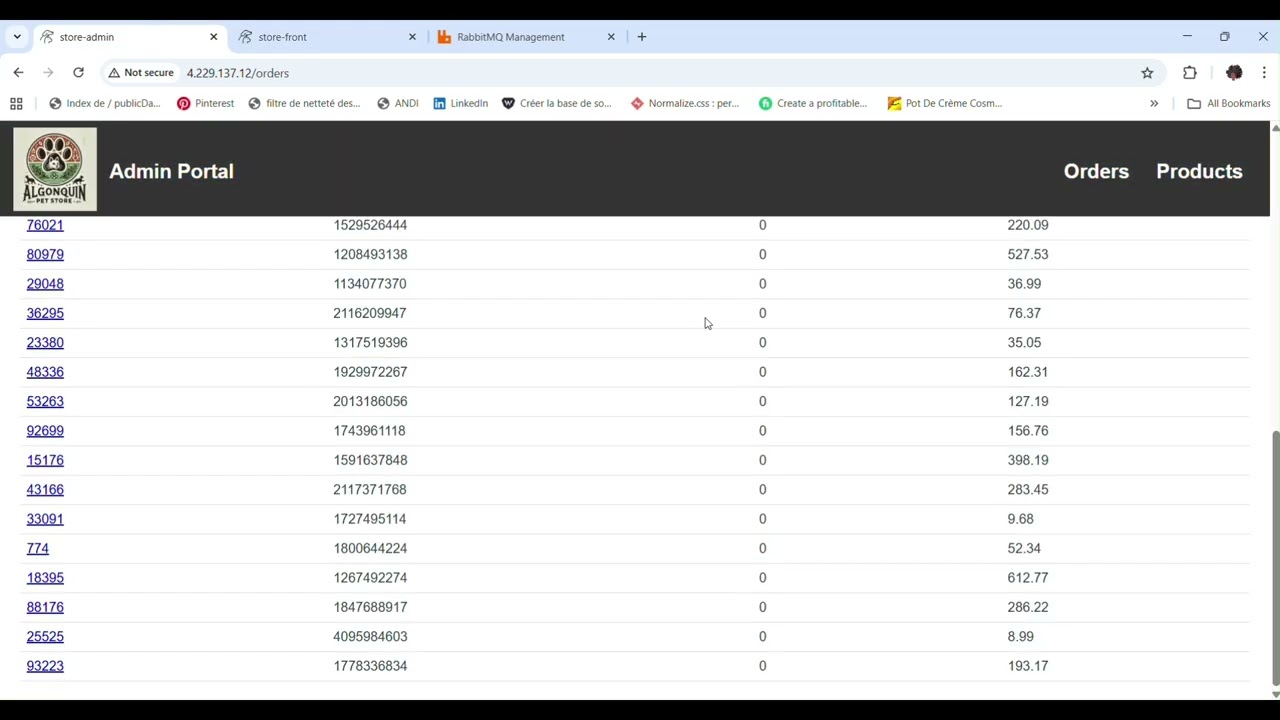Click the browser forward arrow

(x=48, y=72)
